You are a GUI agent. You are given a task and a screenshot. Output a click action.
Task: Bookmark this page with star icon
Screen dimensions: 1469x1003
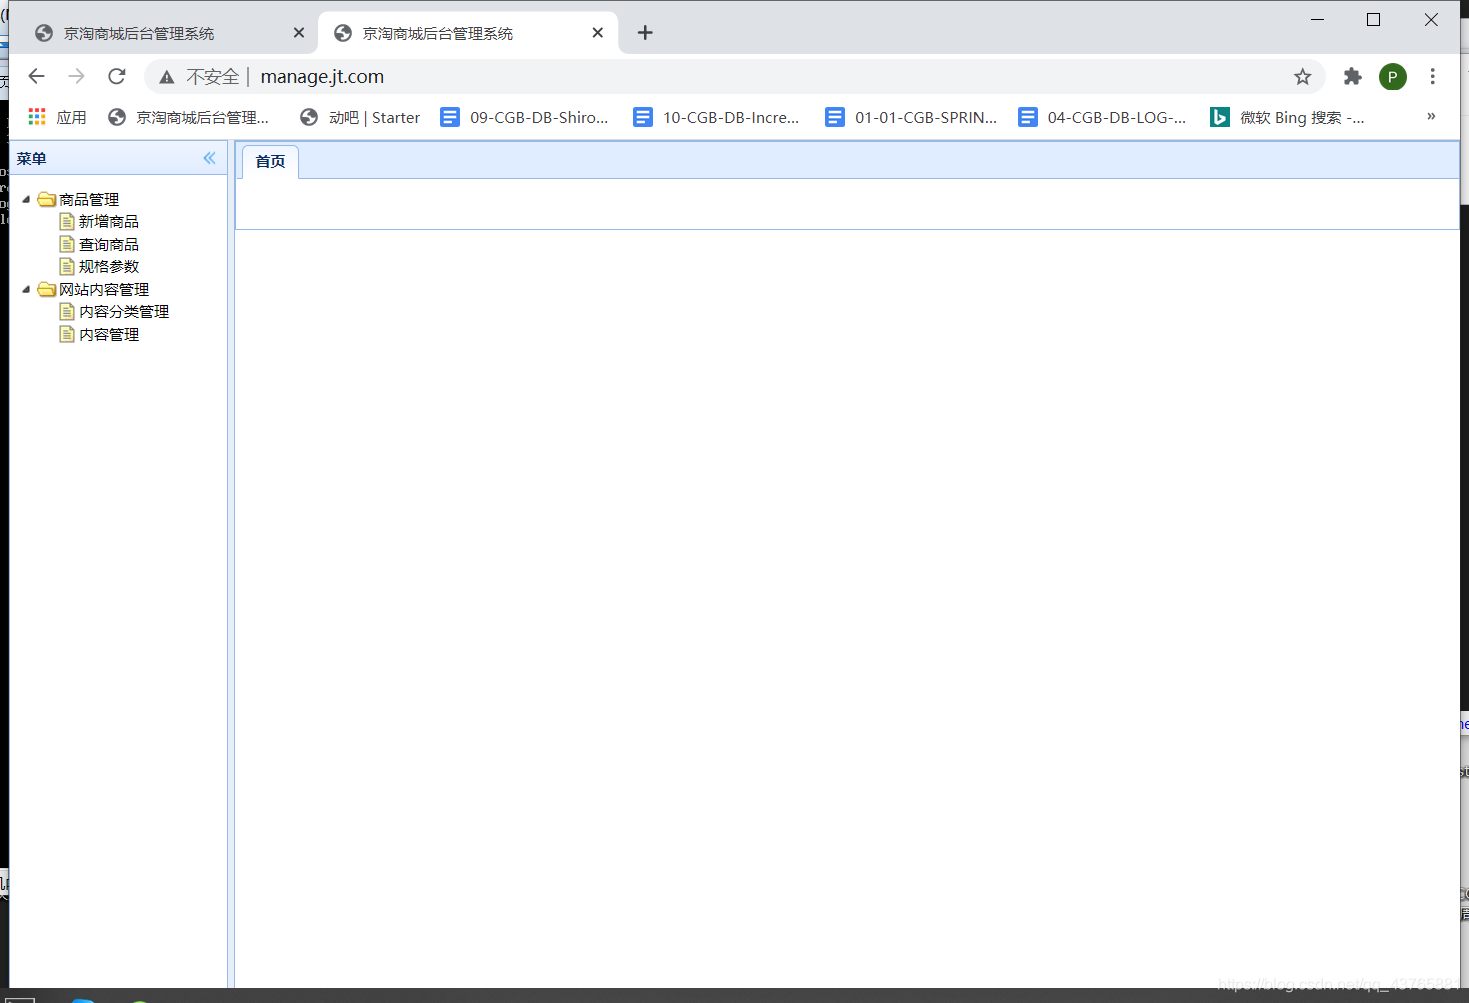tap(1302, 76)
